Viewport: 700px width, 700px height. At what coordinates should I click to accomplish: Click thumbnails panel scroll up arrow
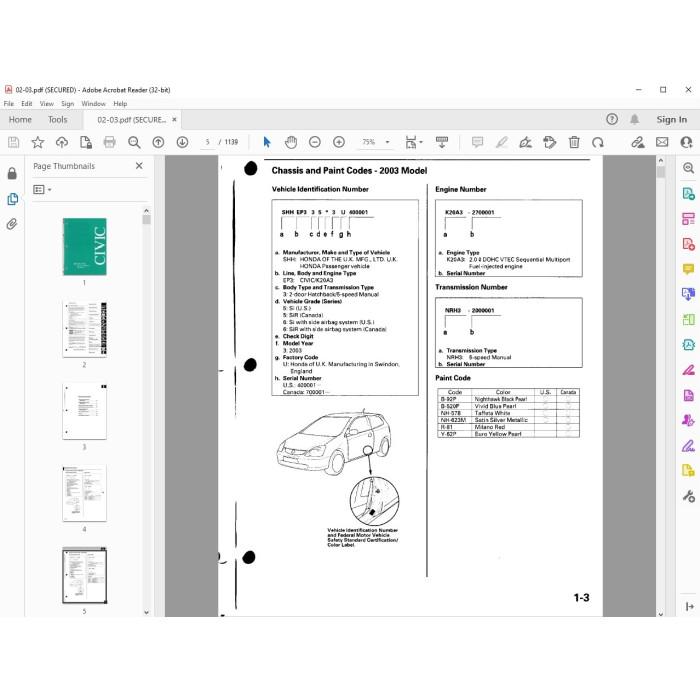[146, 210]
